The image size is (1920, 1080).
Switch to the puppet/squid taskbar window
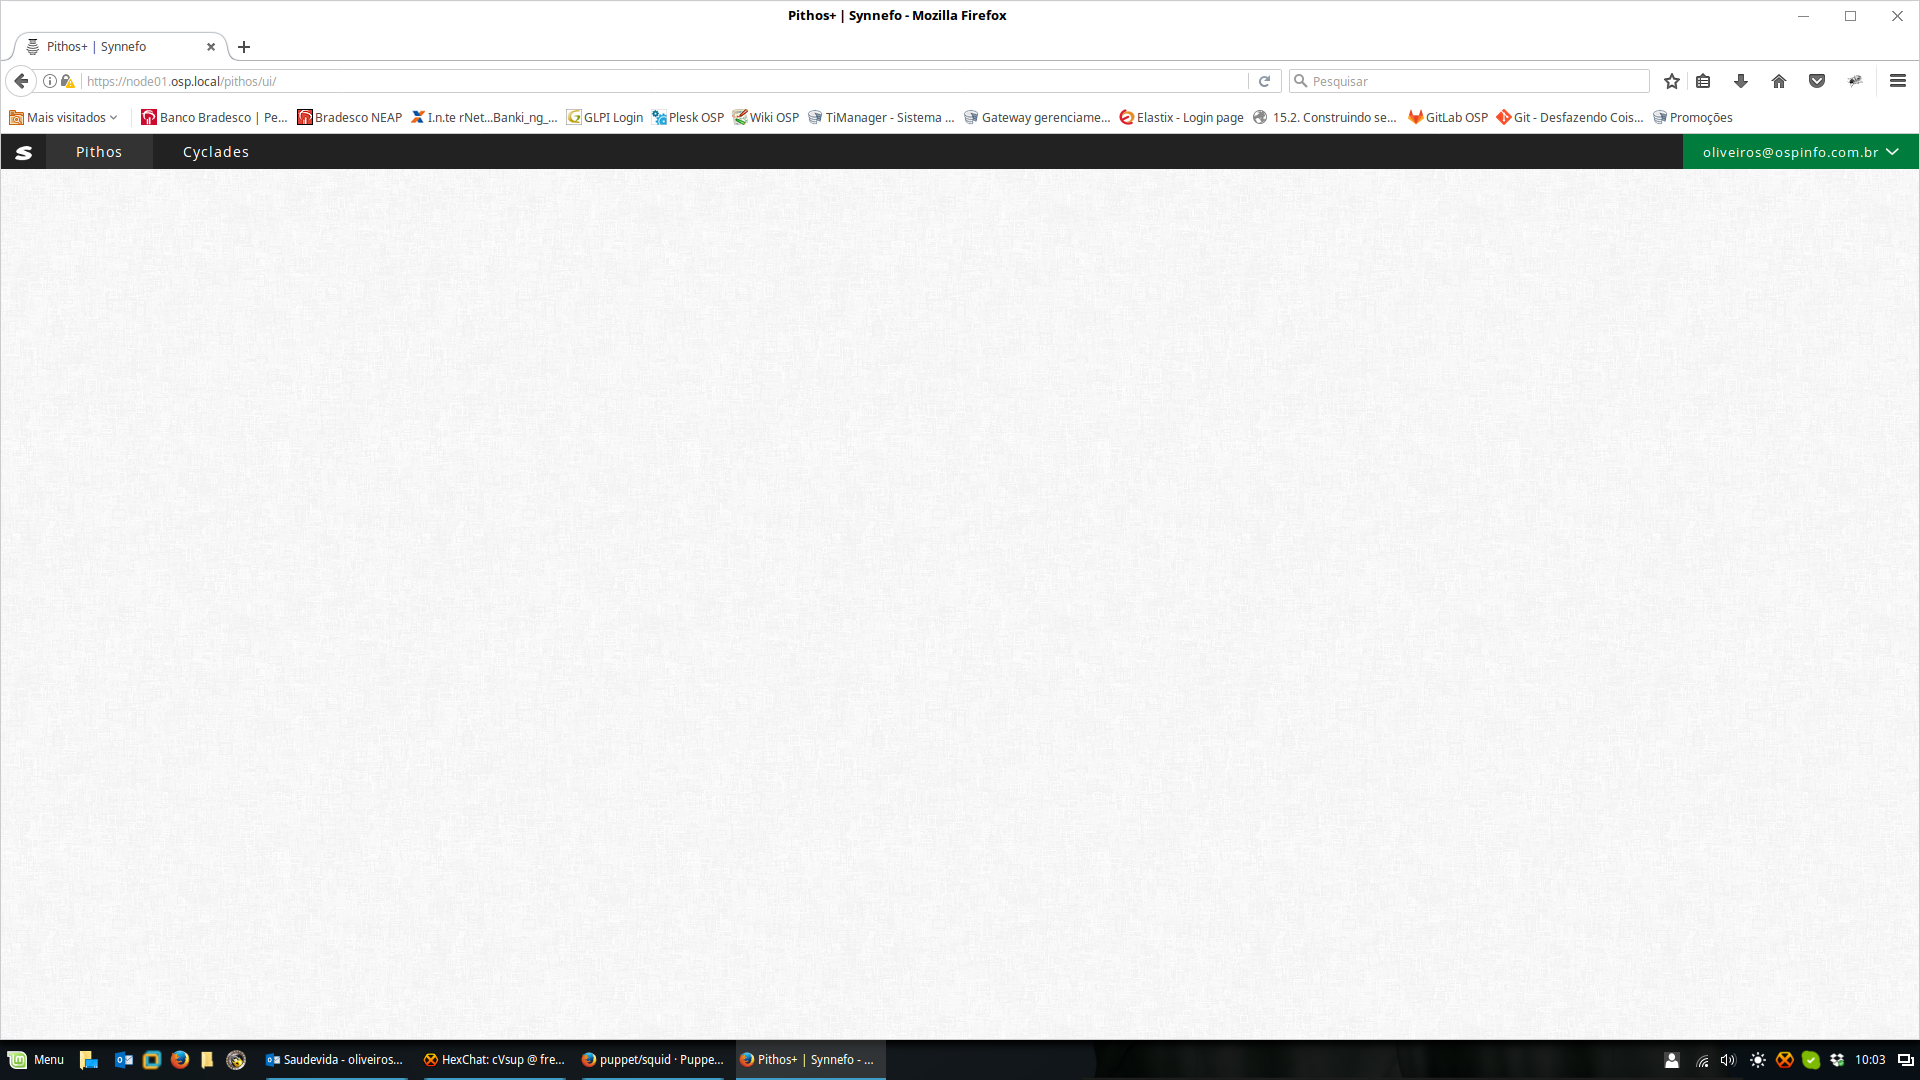coord(652,1060)
